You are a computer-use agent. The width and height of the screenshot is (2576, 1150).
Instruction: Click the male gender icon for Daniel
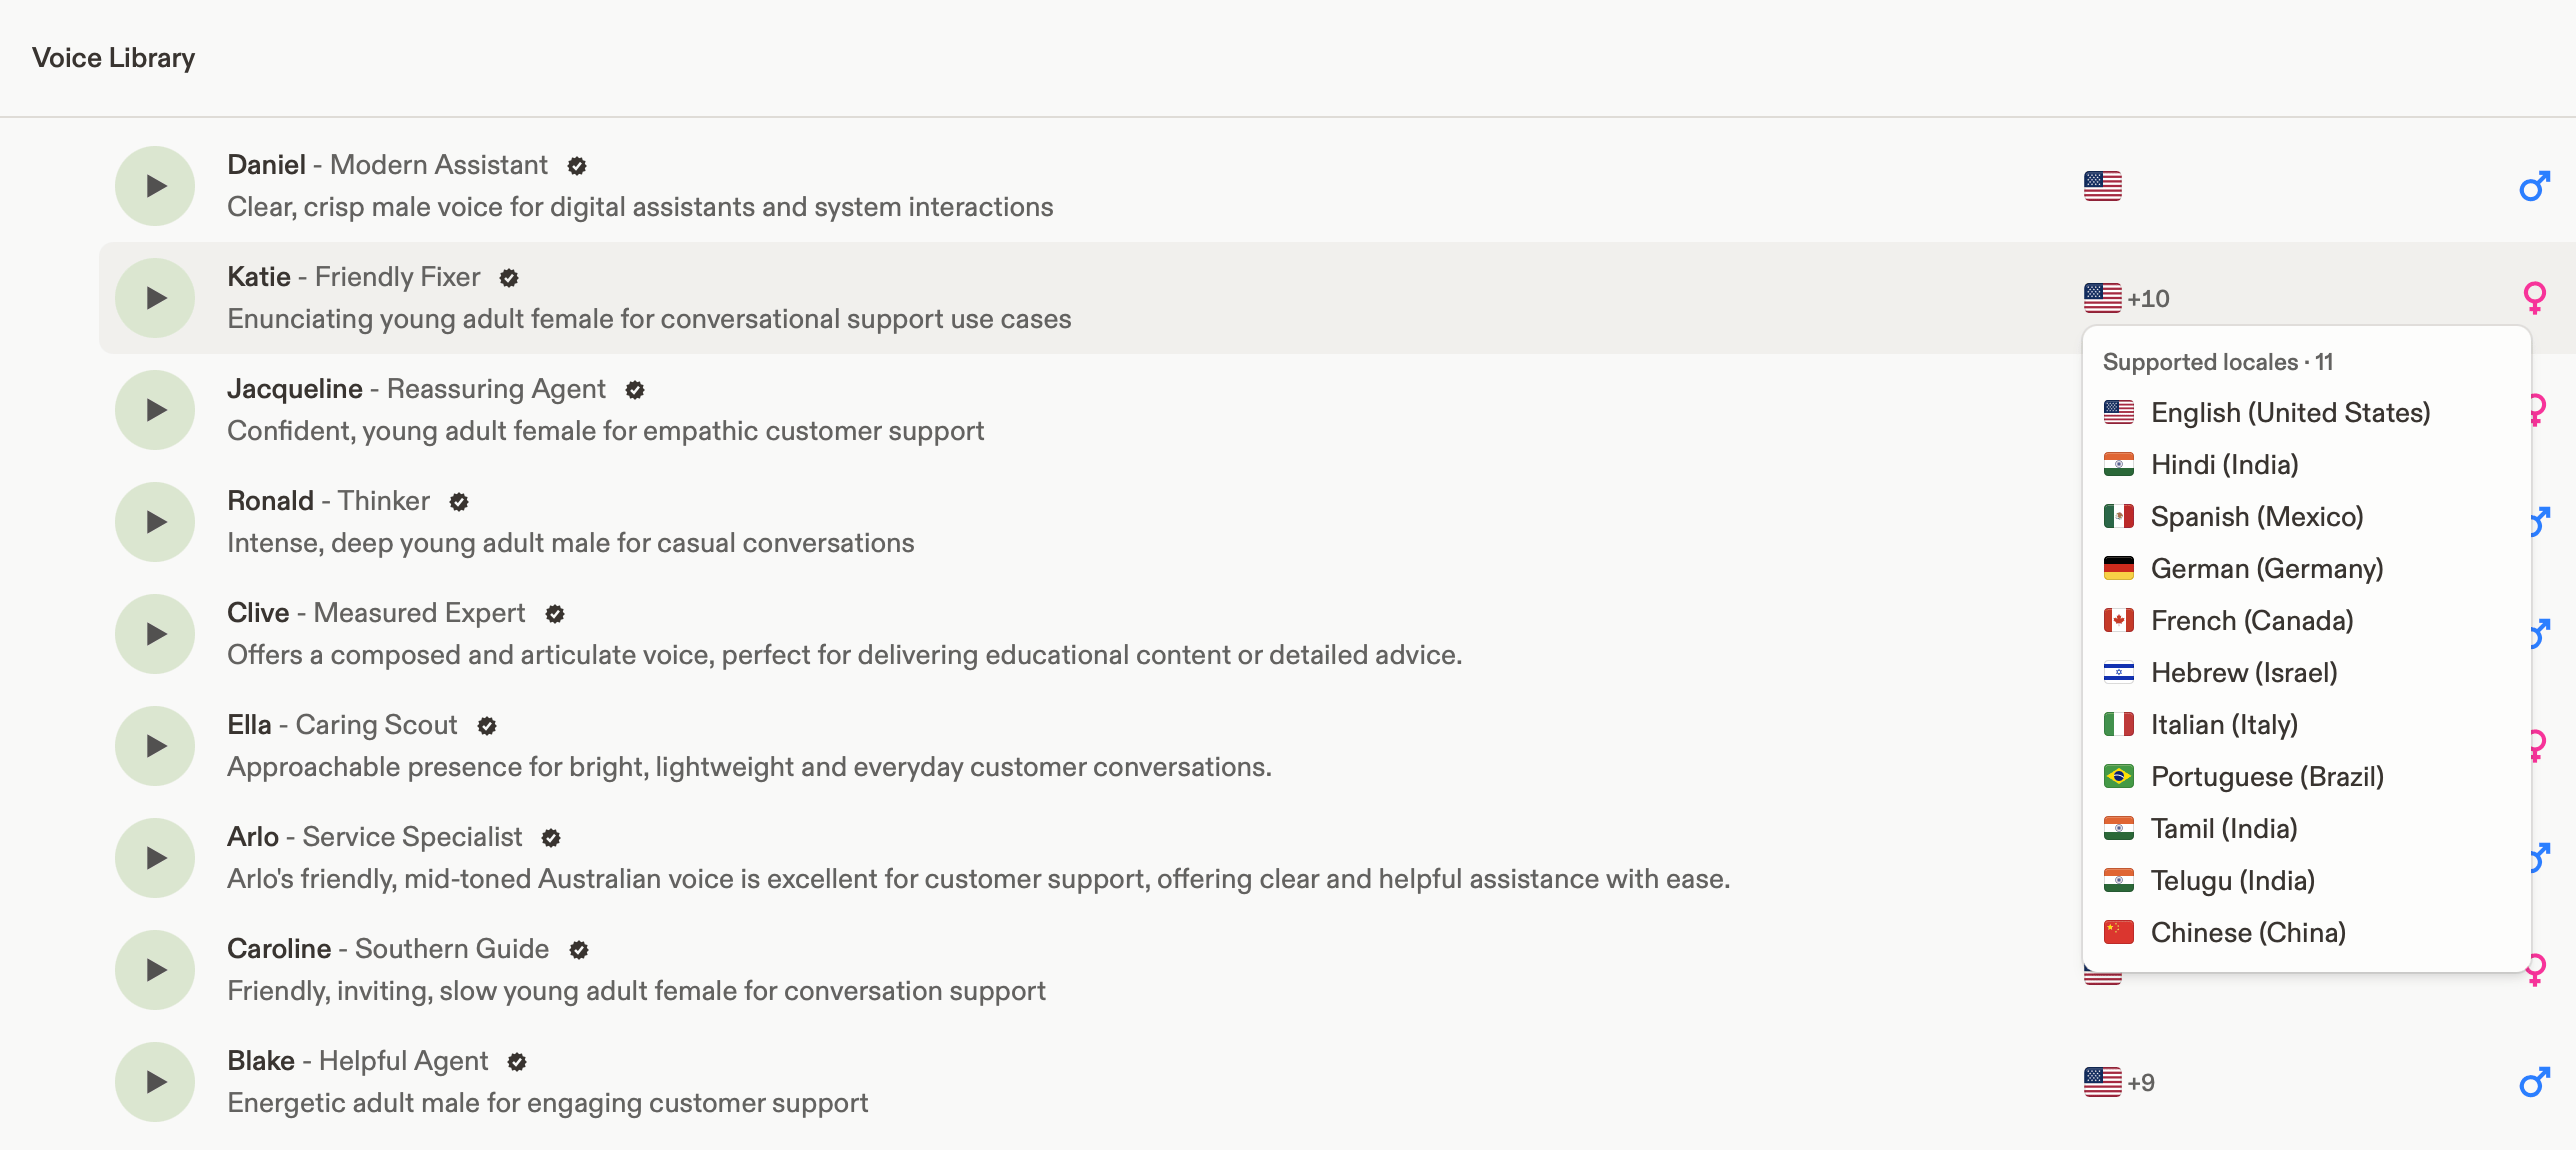click(2534, 186)
